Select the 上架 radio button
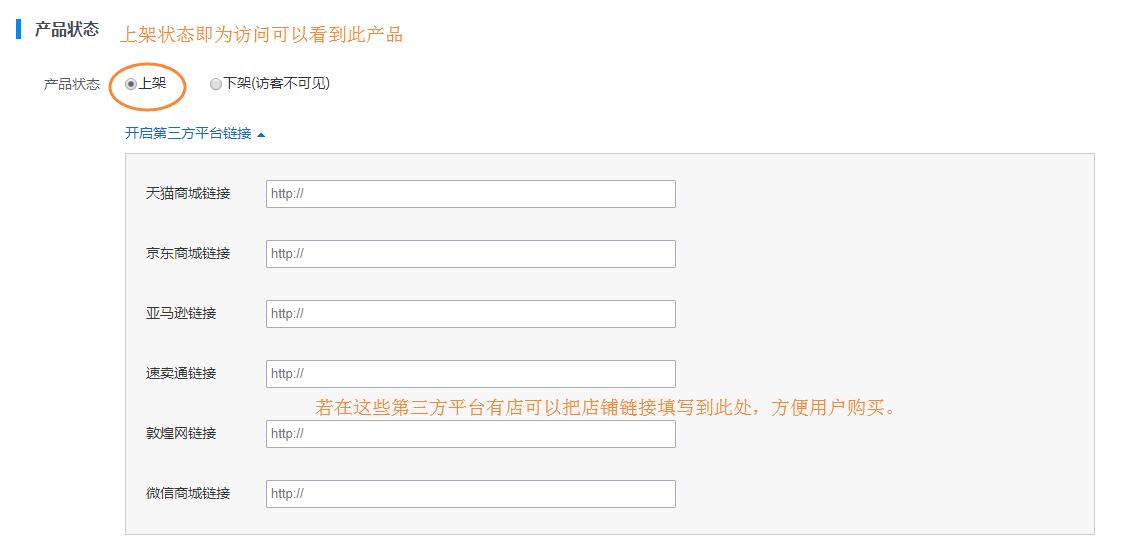This screenshot has height=549, width=1131. (x=131, y=85)
